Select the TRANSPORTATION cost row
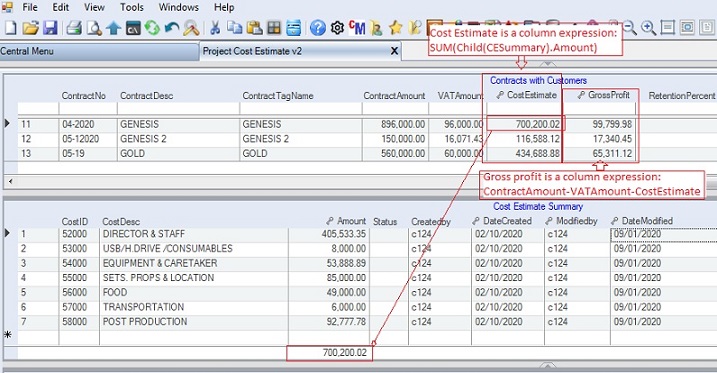The image size is (717, 373). [366, 307]
